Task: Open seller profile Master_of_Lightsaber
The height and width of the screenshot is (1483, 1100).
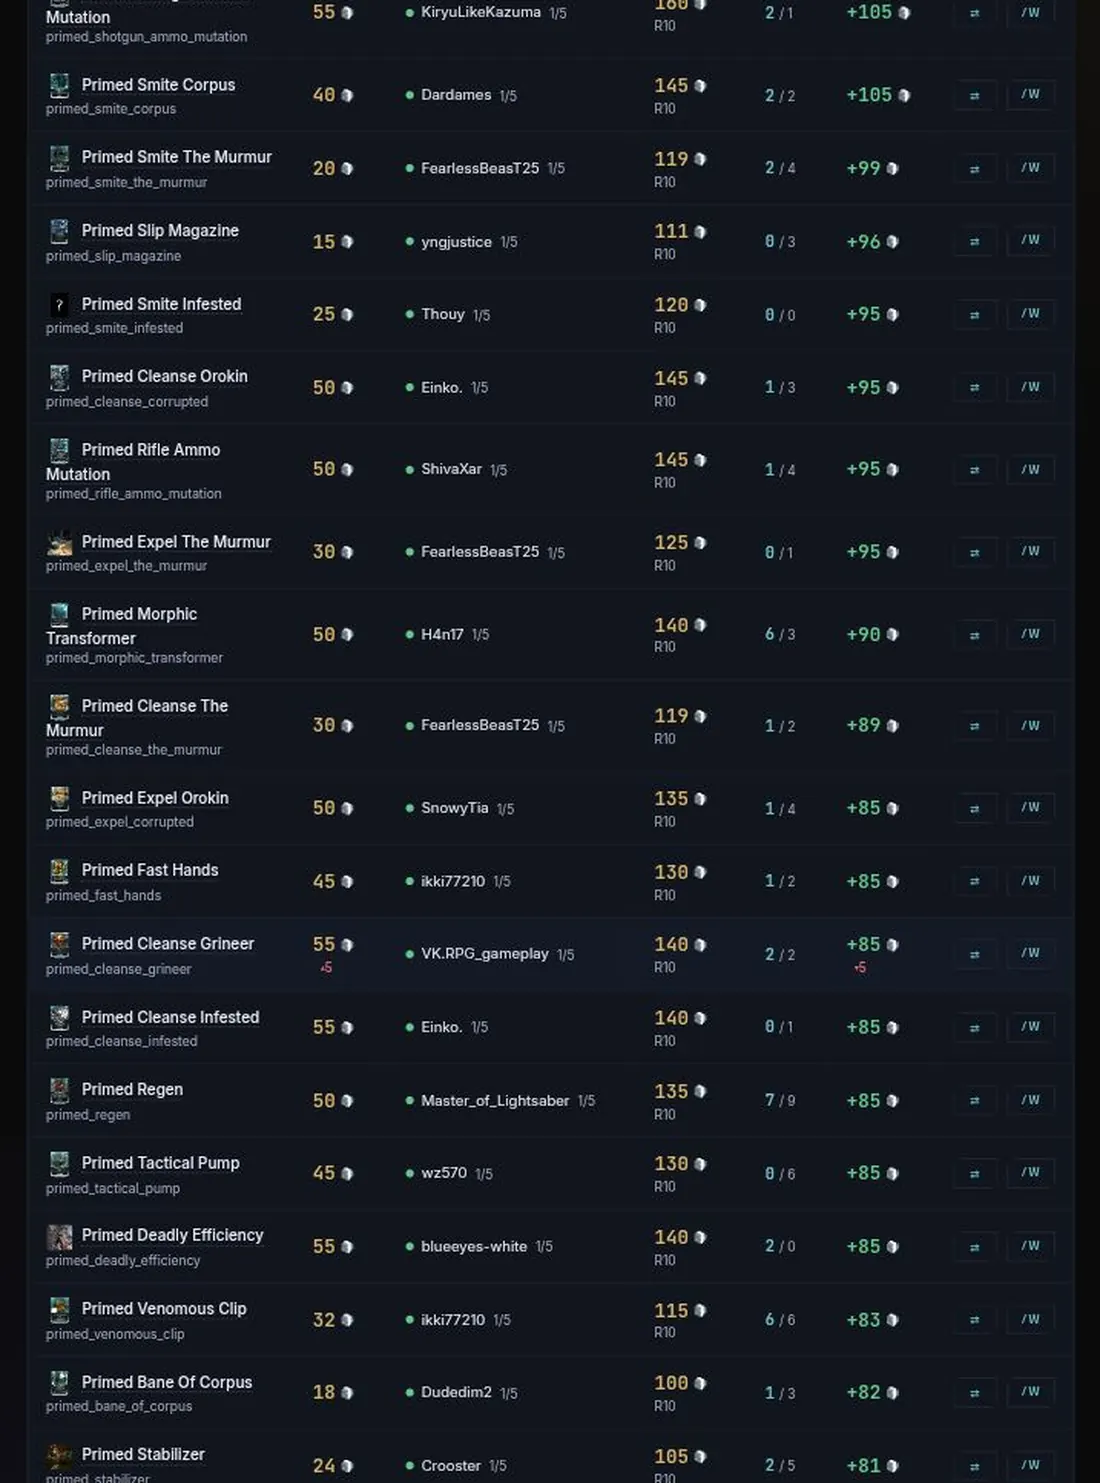Action: tap(495, 1100)
